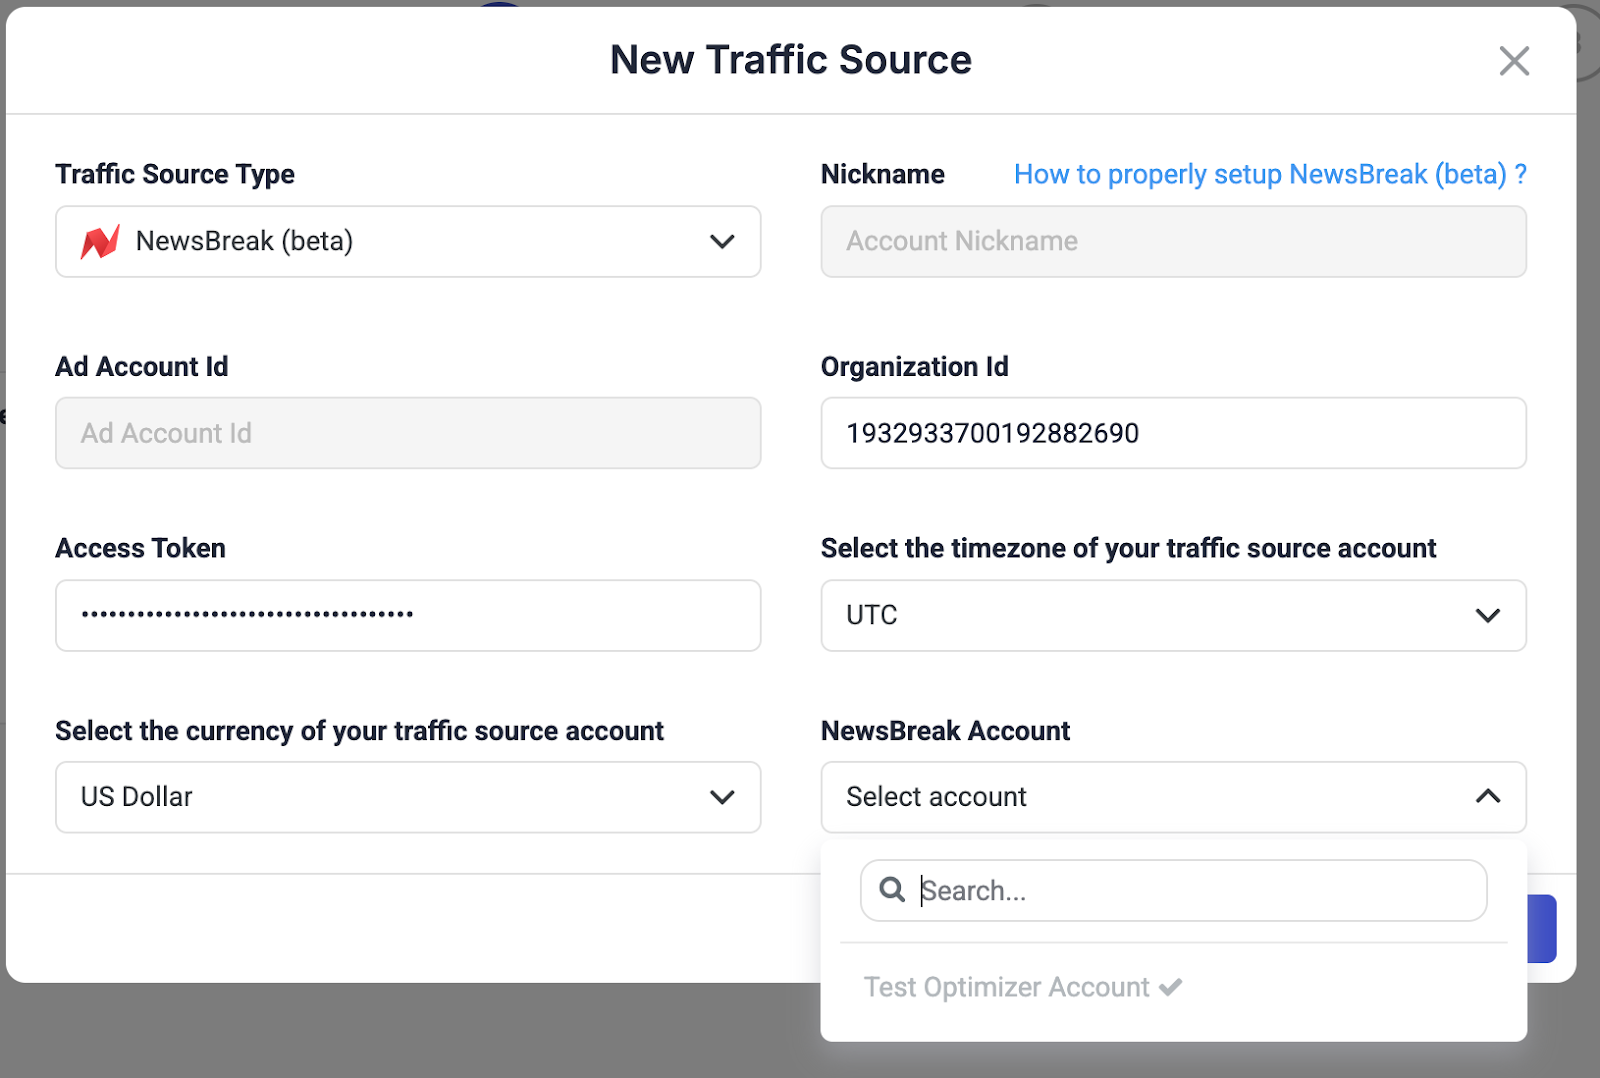Open the Traffic Source Type dropdown
1600x1078 pixels.
tap(408, 241)
